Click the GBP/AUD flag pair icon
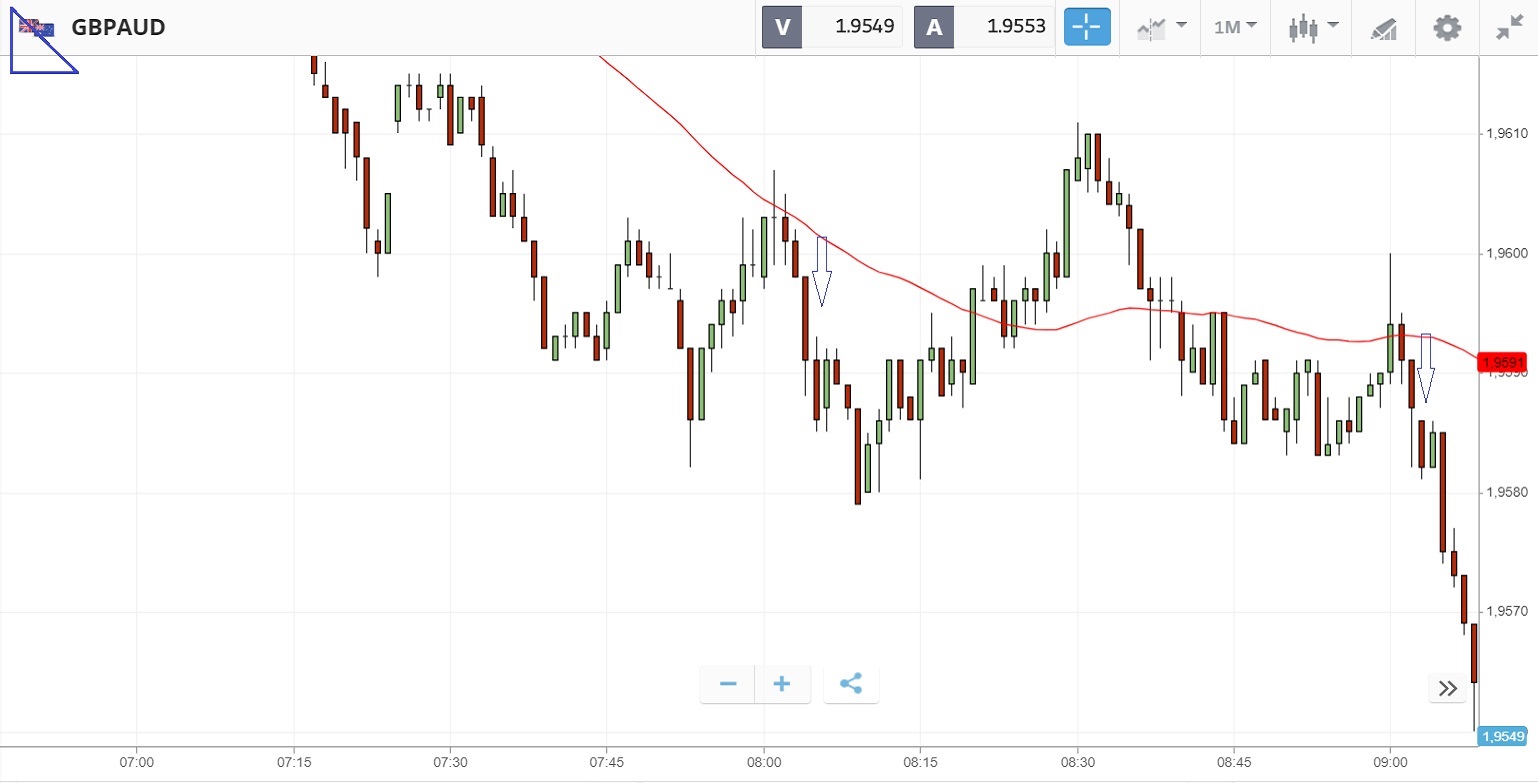The width and height of the screenshot is (1538, 783). (38, 28)
